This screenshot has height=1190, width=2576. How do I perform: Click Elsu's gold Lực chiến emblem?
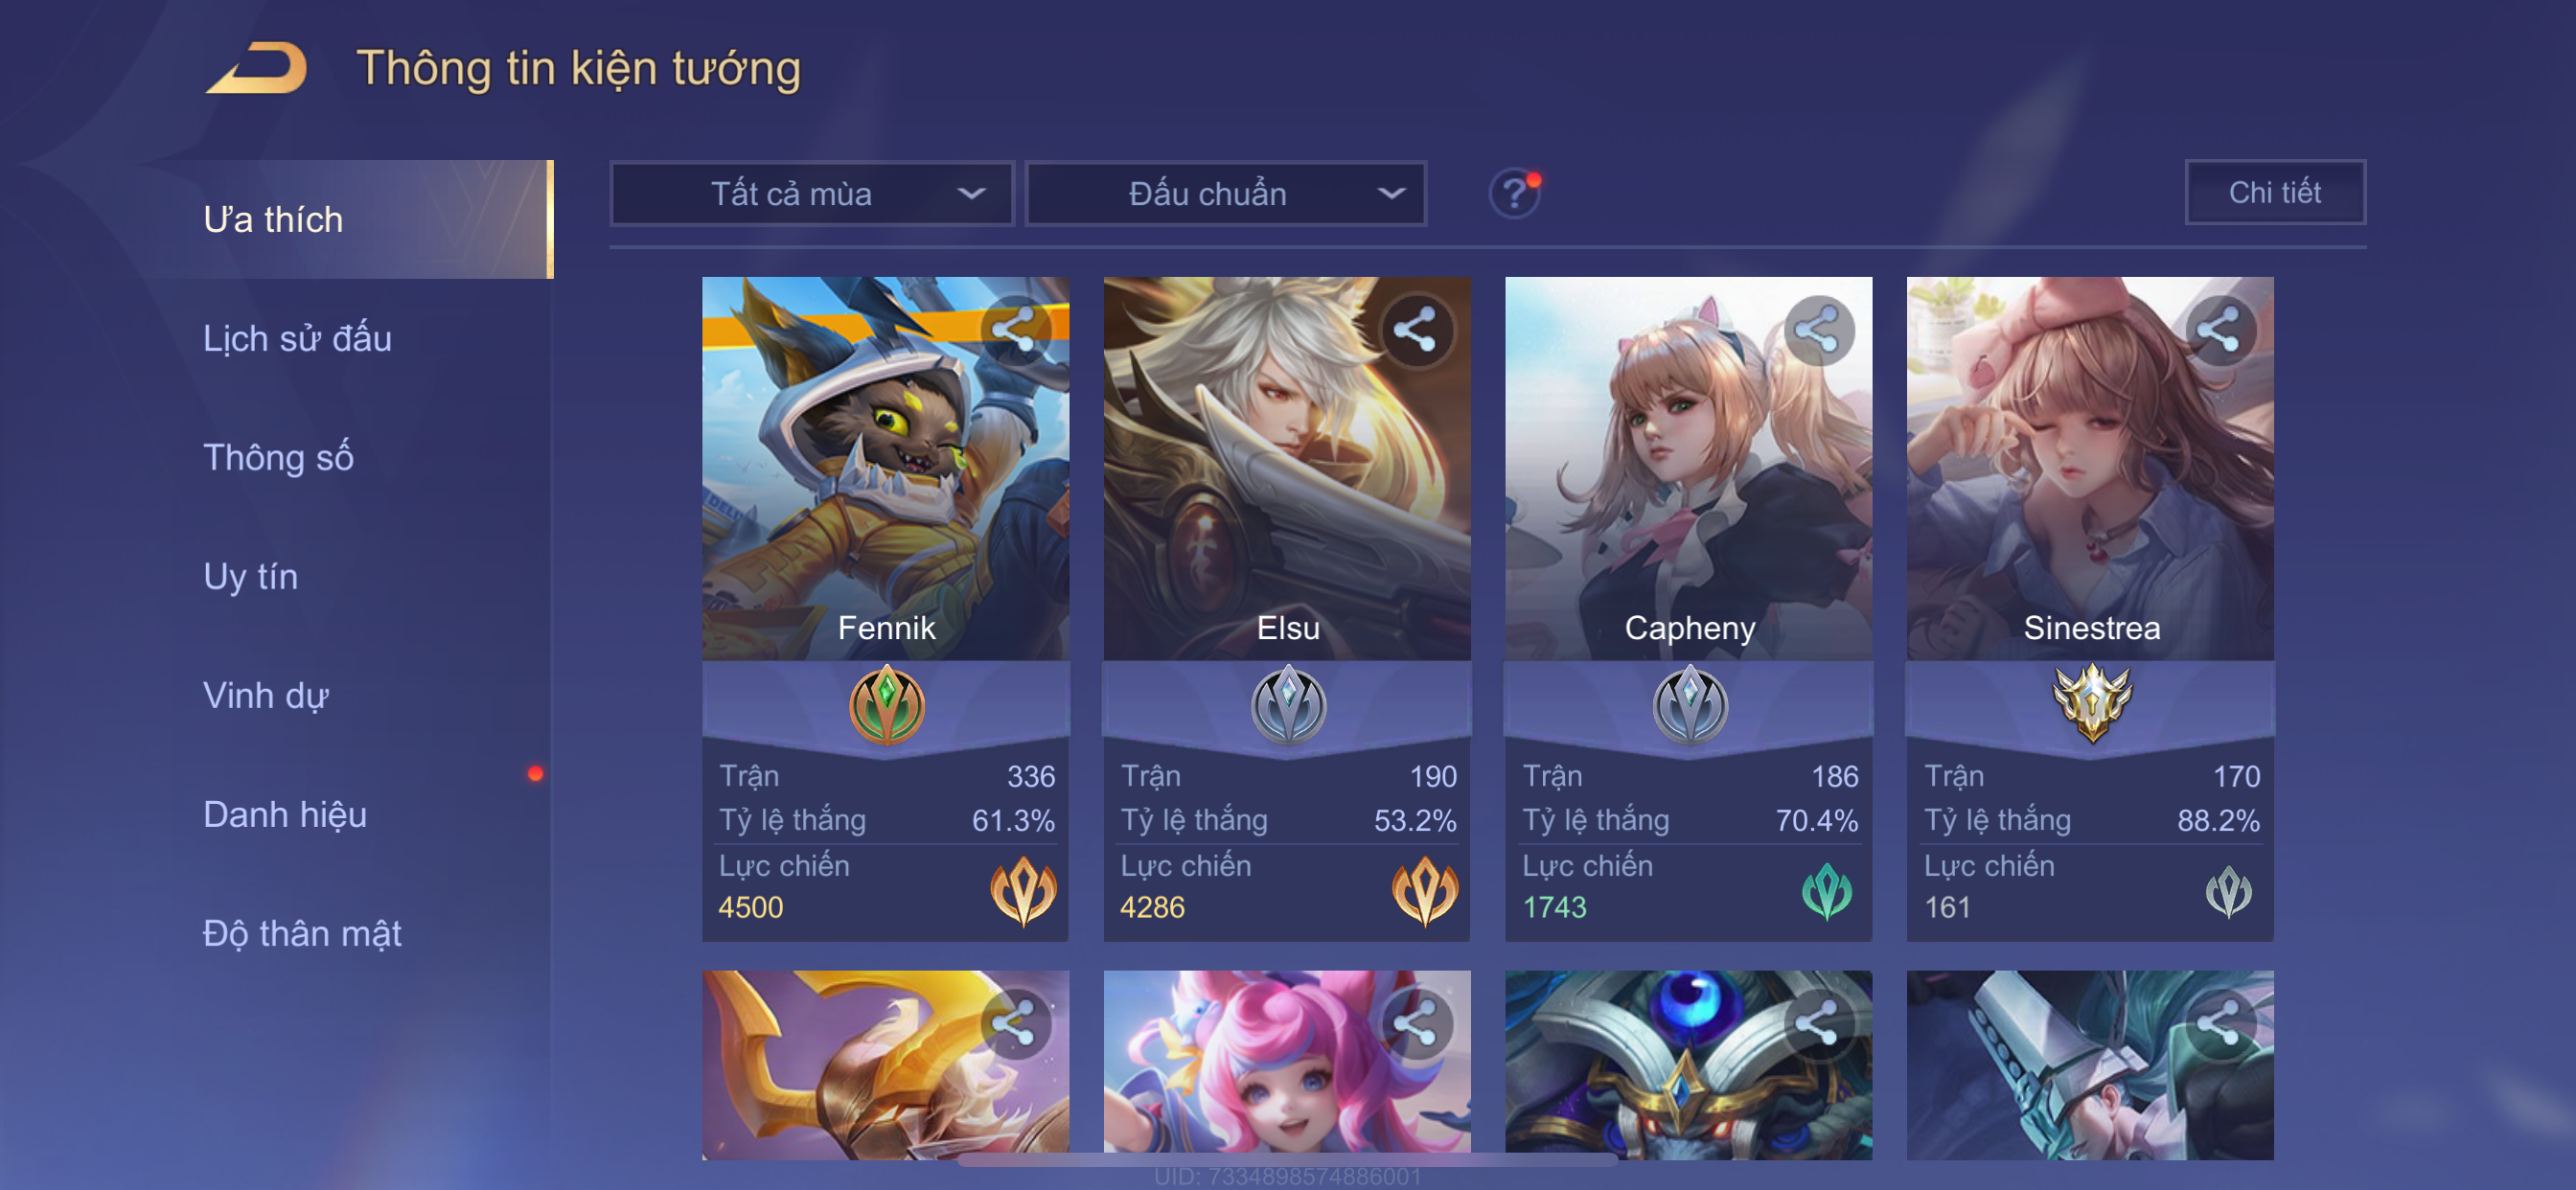pyautogui.click(x=1425, y=890)
